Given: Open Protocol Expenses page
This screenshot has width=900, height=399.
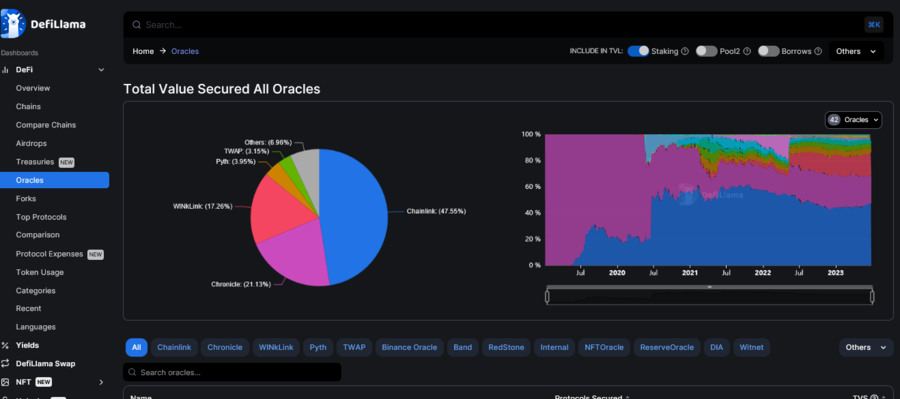Looking at the screenshot, I should tap(49, 254).
